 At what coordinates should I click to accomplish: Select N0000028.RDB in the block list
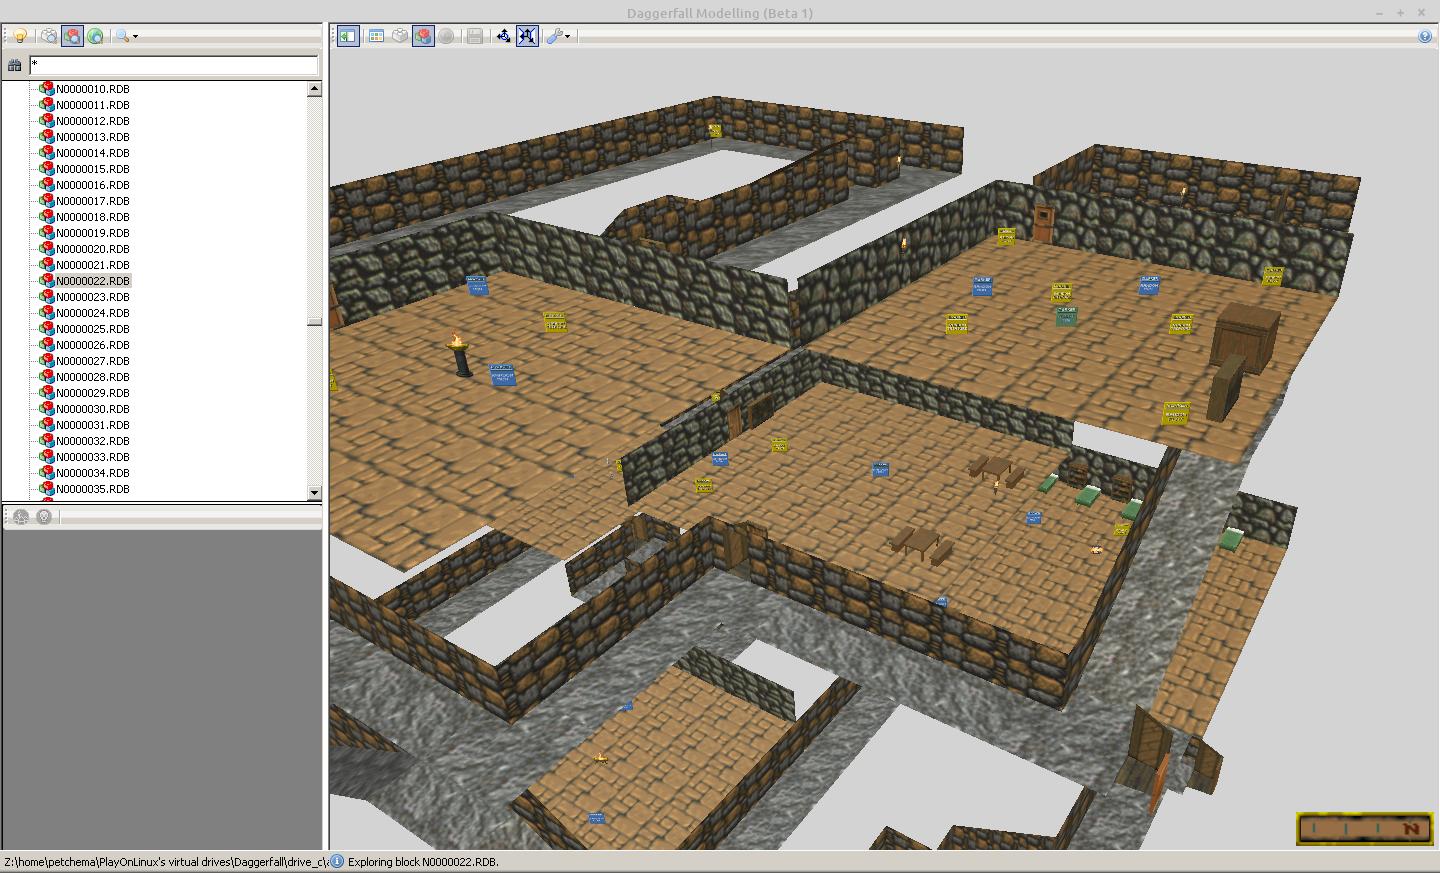[x=92, y=377]
